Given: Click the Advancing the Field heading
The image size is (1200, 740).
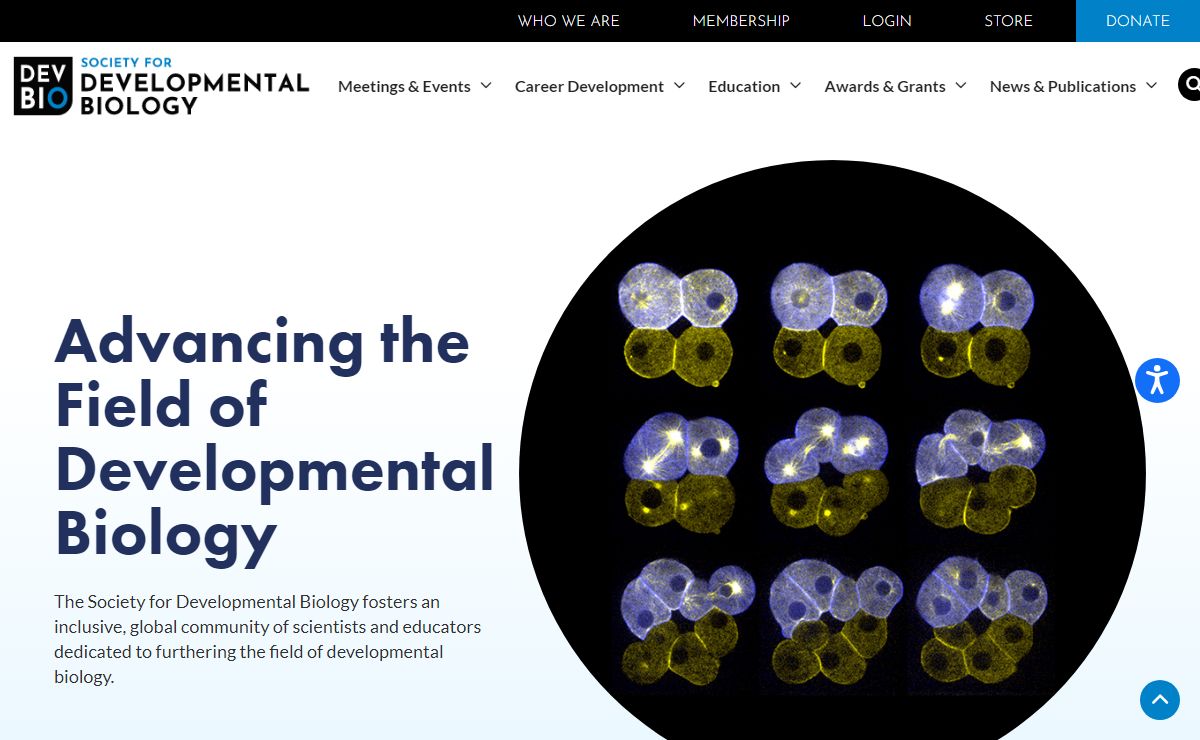Looking at the screenshot, I should 274,437.
